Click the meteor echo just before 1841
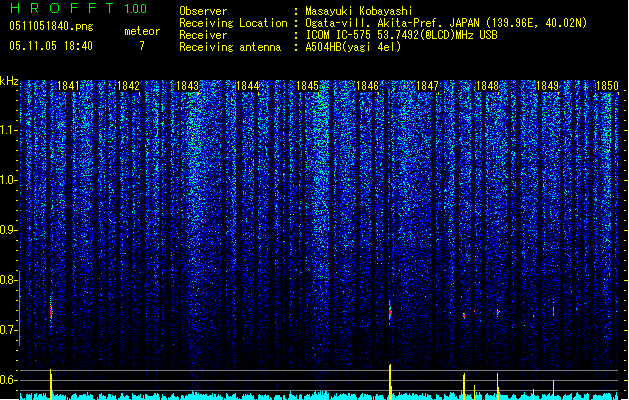The width and height of the screenshot is (629, 400). point(51,313)
